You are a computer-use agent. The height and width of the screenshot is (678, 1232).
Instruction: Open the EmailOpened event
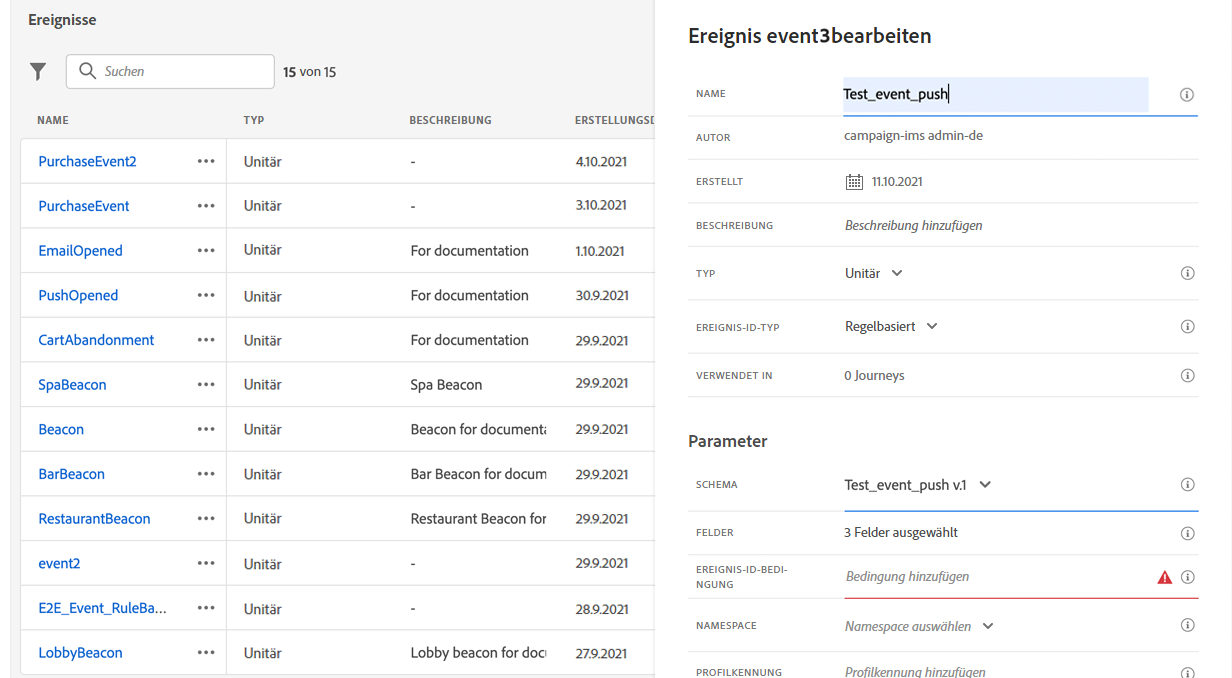coord(80,251)
